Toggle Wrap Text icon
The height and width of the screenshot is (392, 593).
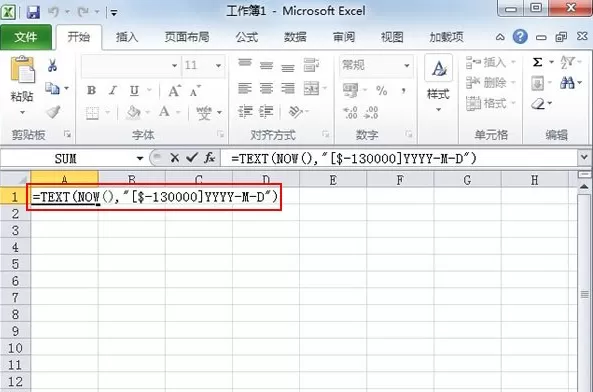[x=311, y=65]
